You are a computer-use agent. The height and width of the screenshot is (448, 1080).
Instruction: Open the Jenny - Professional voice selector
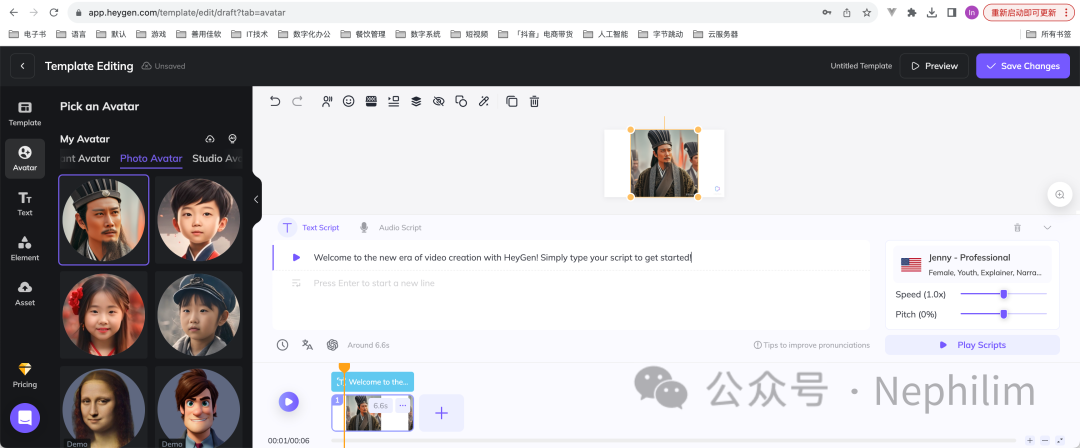[972, 264]
